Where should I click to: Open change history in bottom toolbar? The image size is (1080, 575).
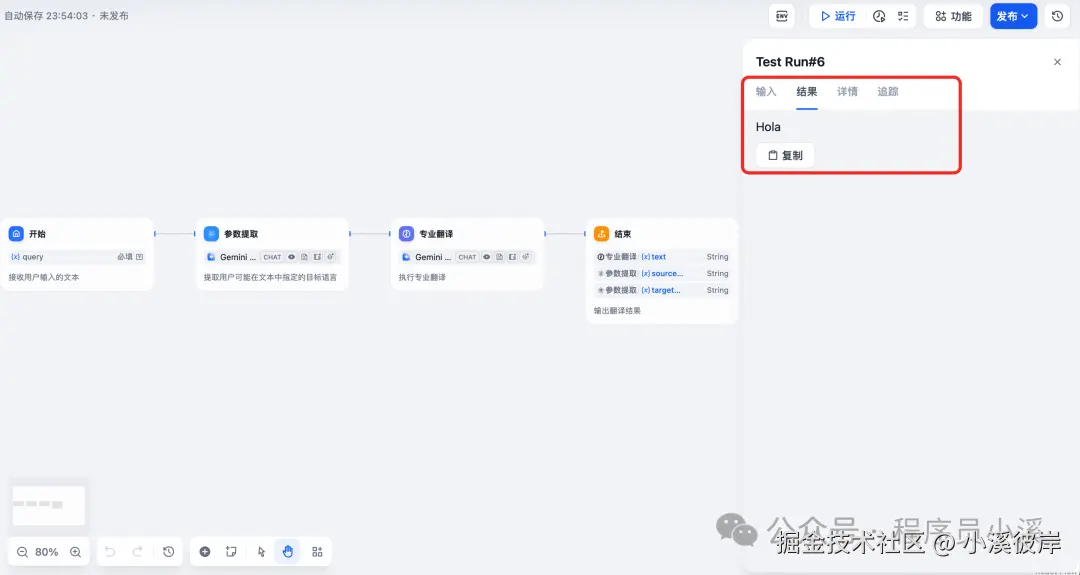pyautogui.click(x=169, y=552)
